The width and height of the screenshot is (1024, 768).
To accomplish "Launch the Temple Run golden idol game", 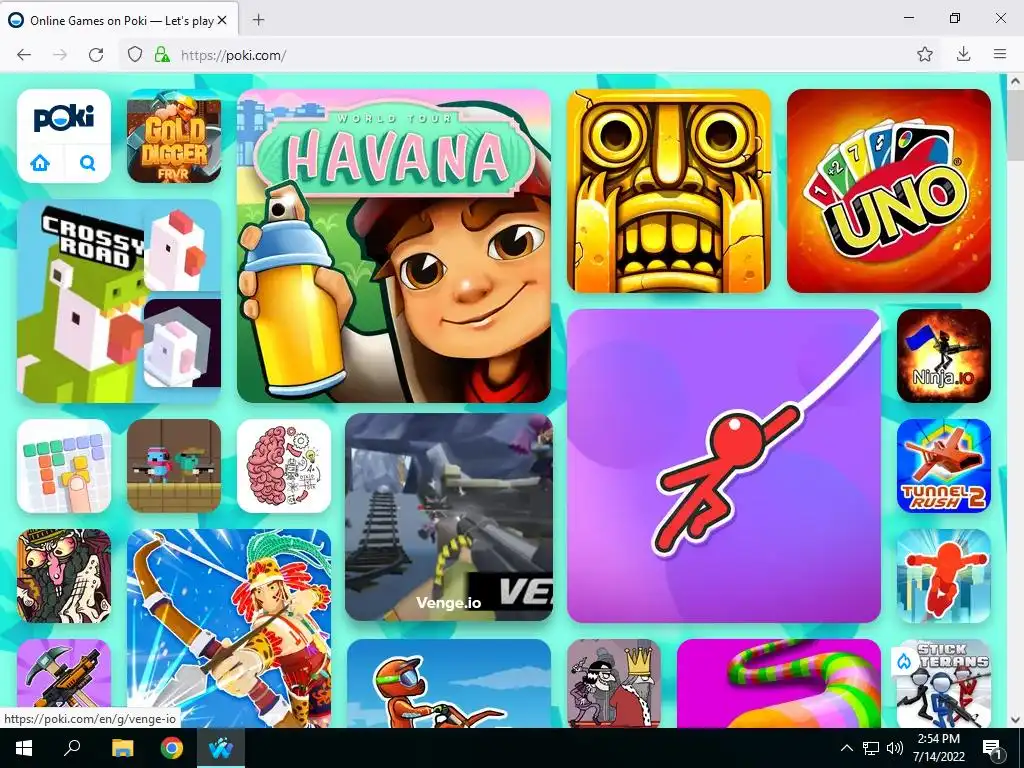I will [669, 191].
